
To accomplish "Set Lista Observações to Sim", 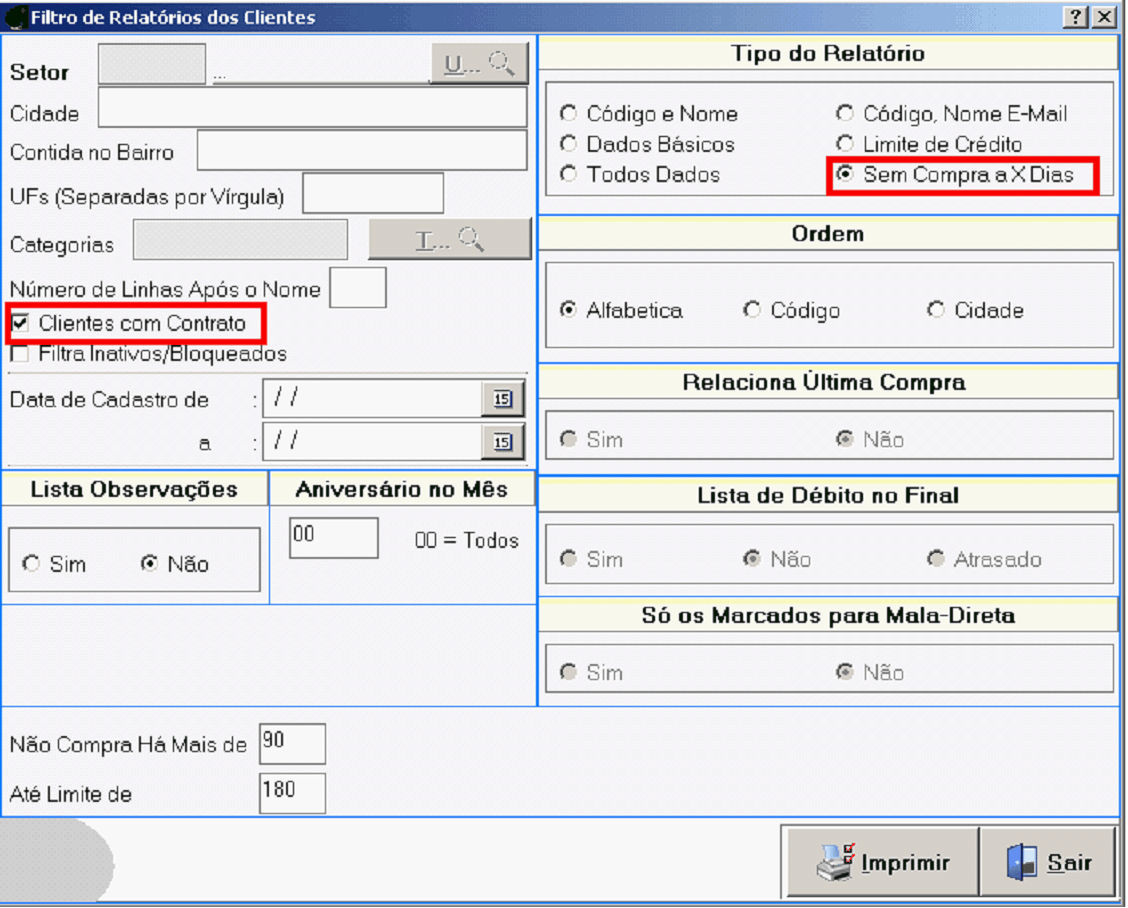I will point(30,564).
